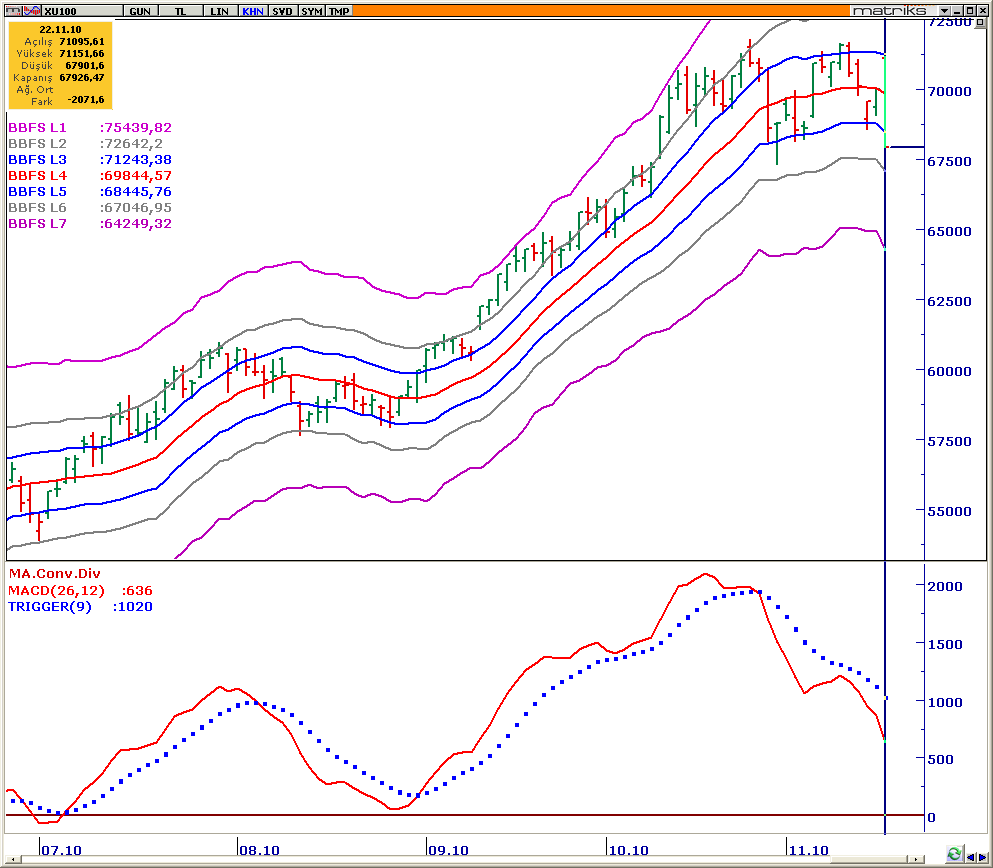This screenshot has width=993, height=868.
Task: Click the MA.Conv.Div indicator label
Action: point(54,574)
